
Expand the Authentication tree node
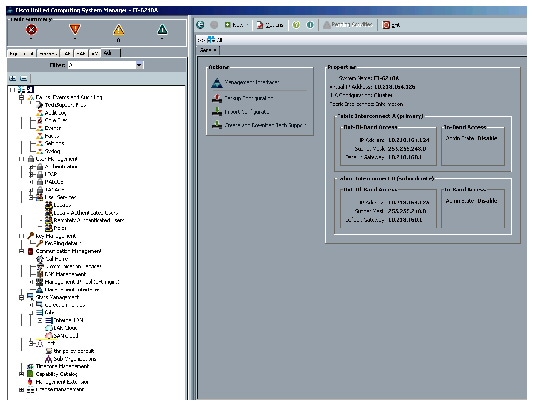click(31, 167)
